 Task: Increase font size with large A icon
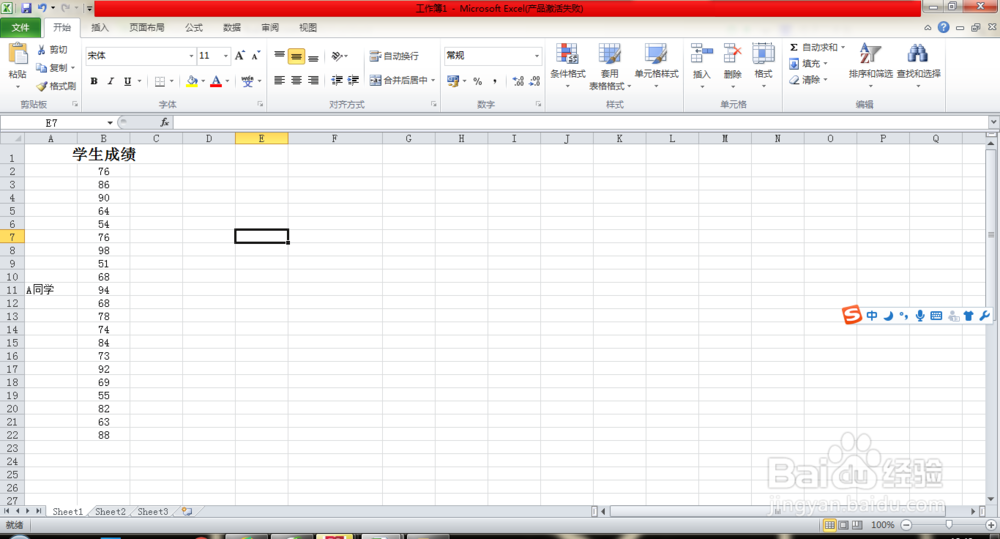pos(240,56)
